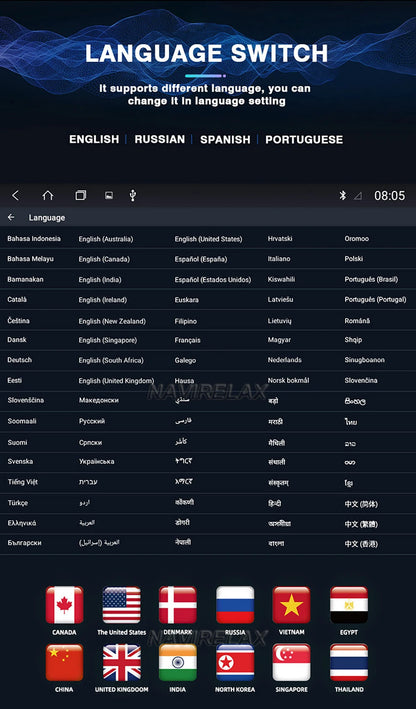Image resolution: width=416 pixels, height=709 pixels.
Task: Click the Canada flag icon
Action: coord(64,605)
